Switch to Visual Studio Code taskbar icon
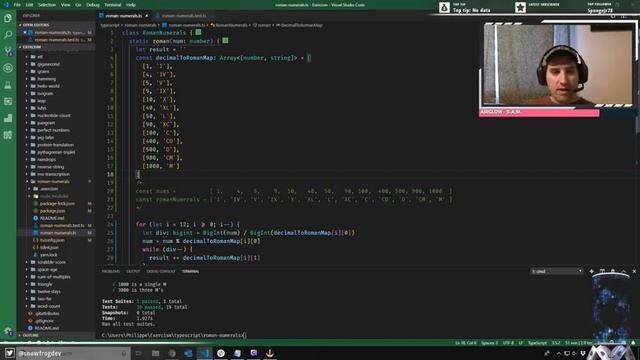Screen dimensions: 640x360 pyautogui.click(x=204, y=353)
